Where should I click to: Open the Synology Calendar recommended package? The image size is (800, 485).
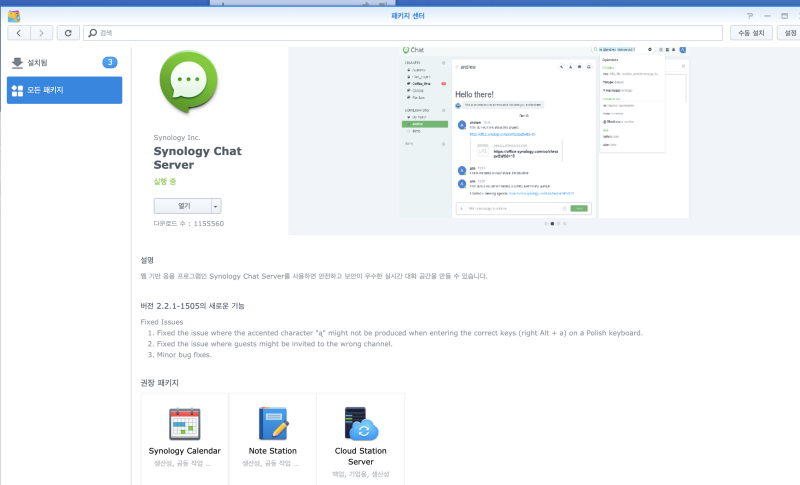tap(185, 439)
